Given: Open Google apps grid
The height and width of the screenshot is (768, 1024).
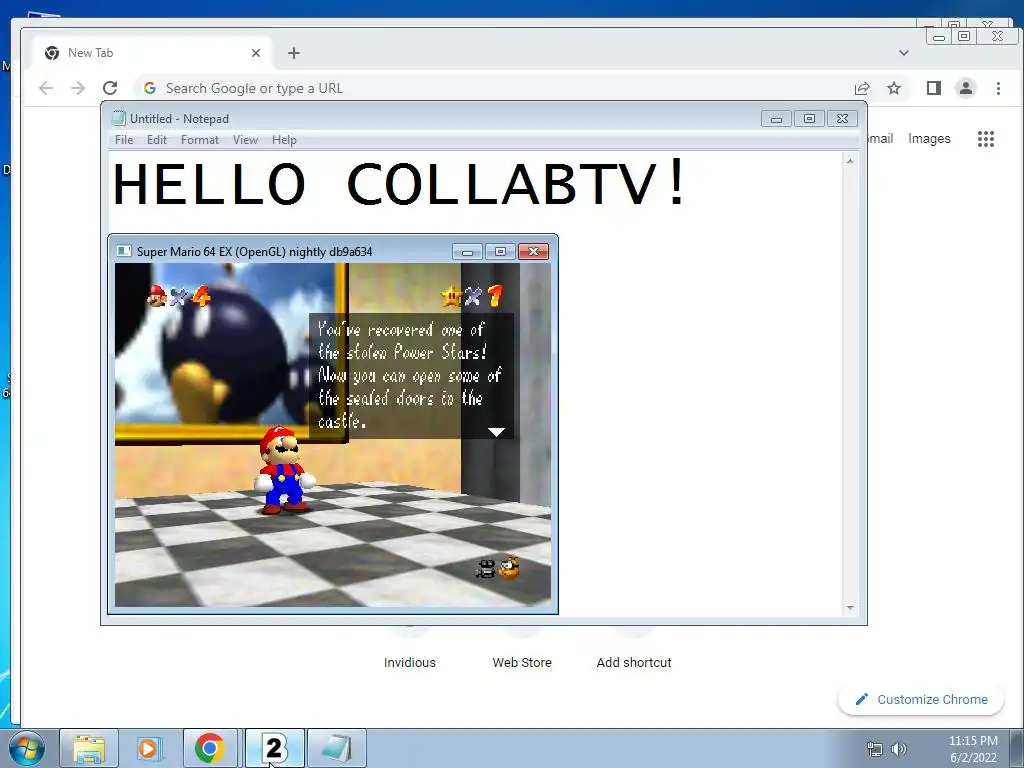Looking at the screenshot, I should click(985, 138).
